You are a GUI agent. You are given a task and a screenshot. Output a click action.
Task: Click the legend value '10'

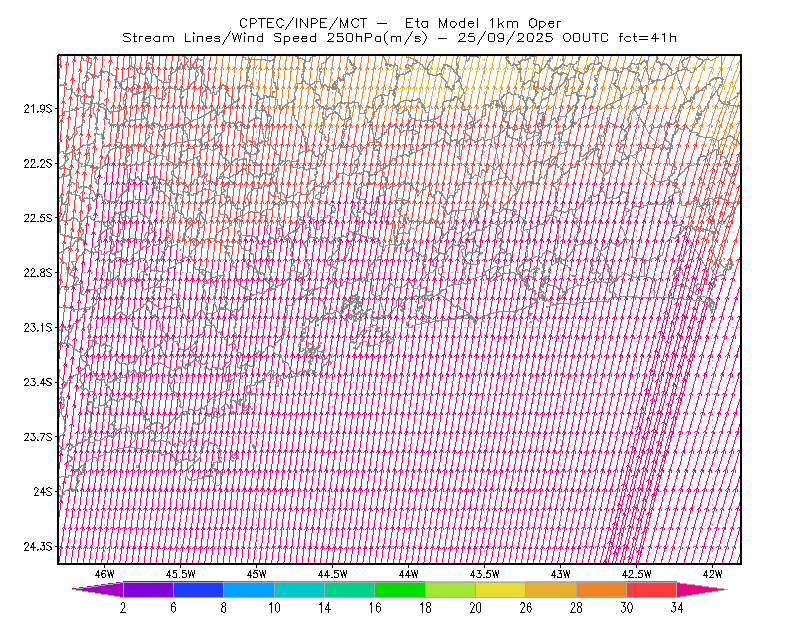(274, 608)
